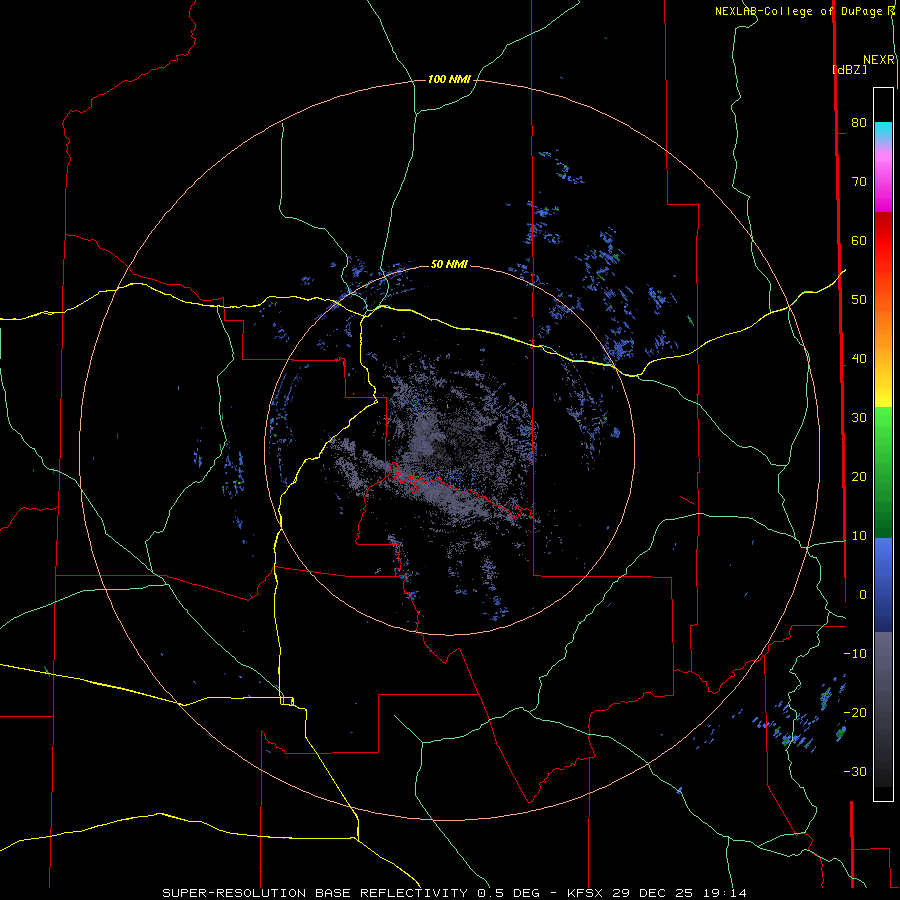Click the NEXLAB-College of DuPage credit text
This screenshot has height=900, width=900.
click(x=798, y=11)
